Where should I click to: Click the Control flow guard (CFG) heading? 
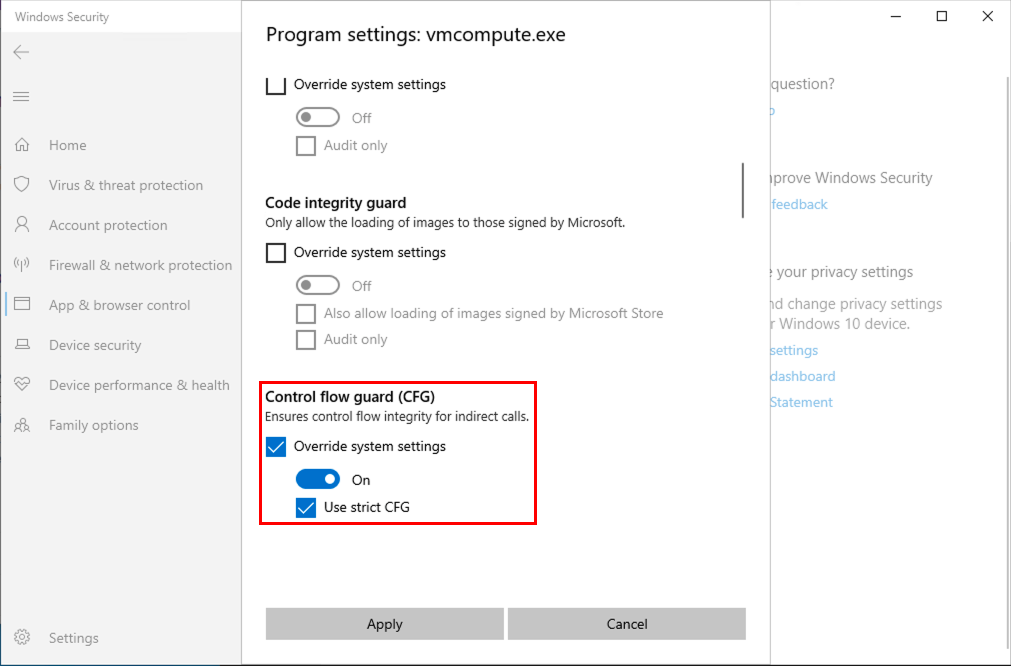(350, 397)
